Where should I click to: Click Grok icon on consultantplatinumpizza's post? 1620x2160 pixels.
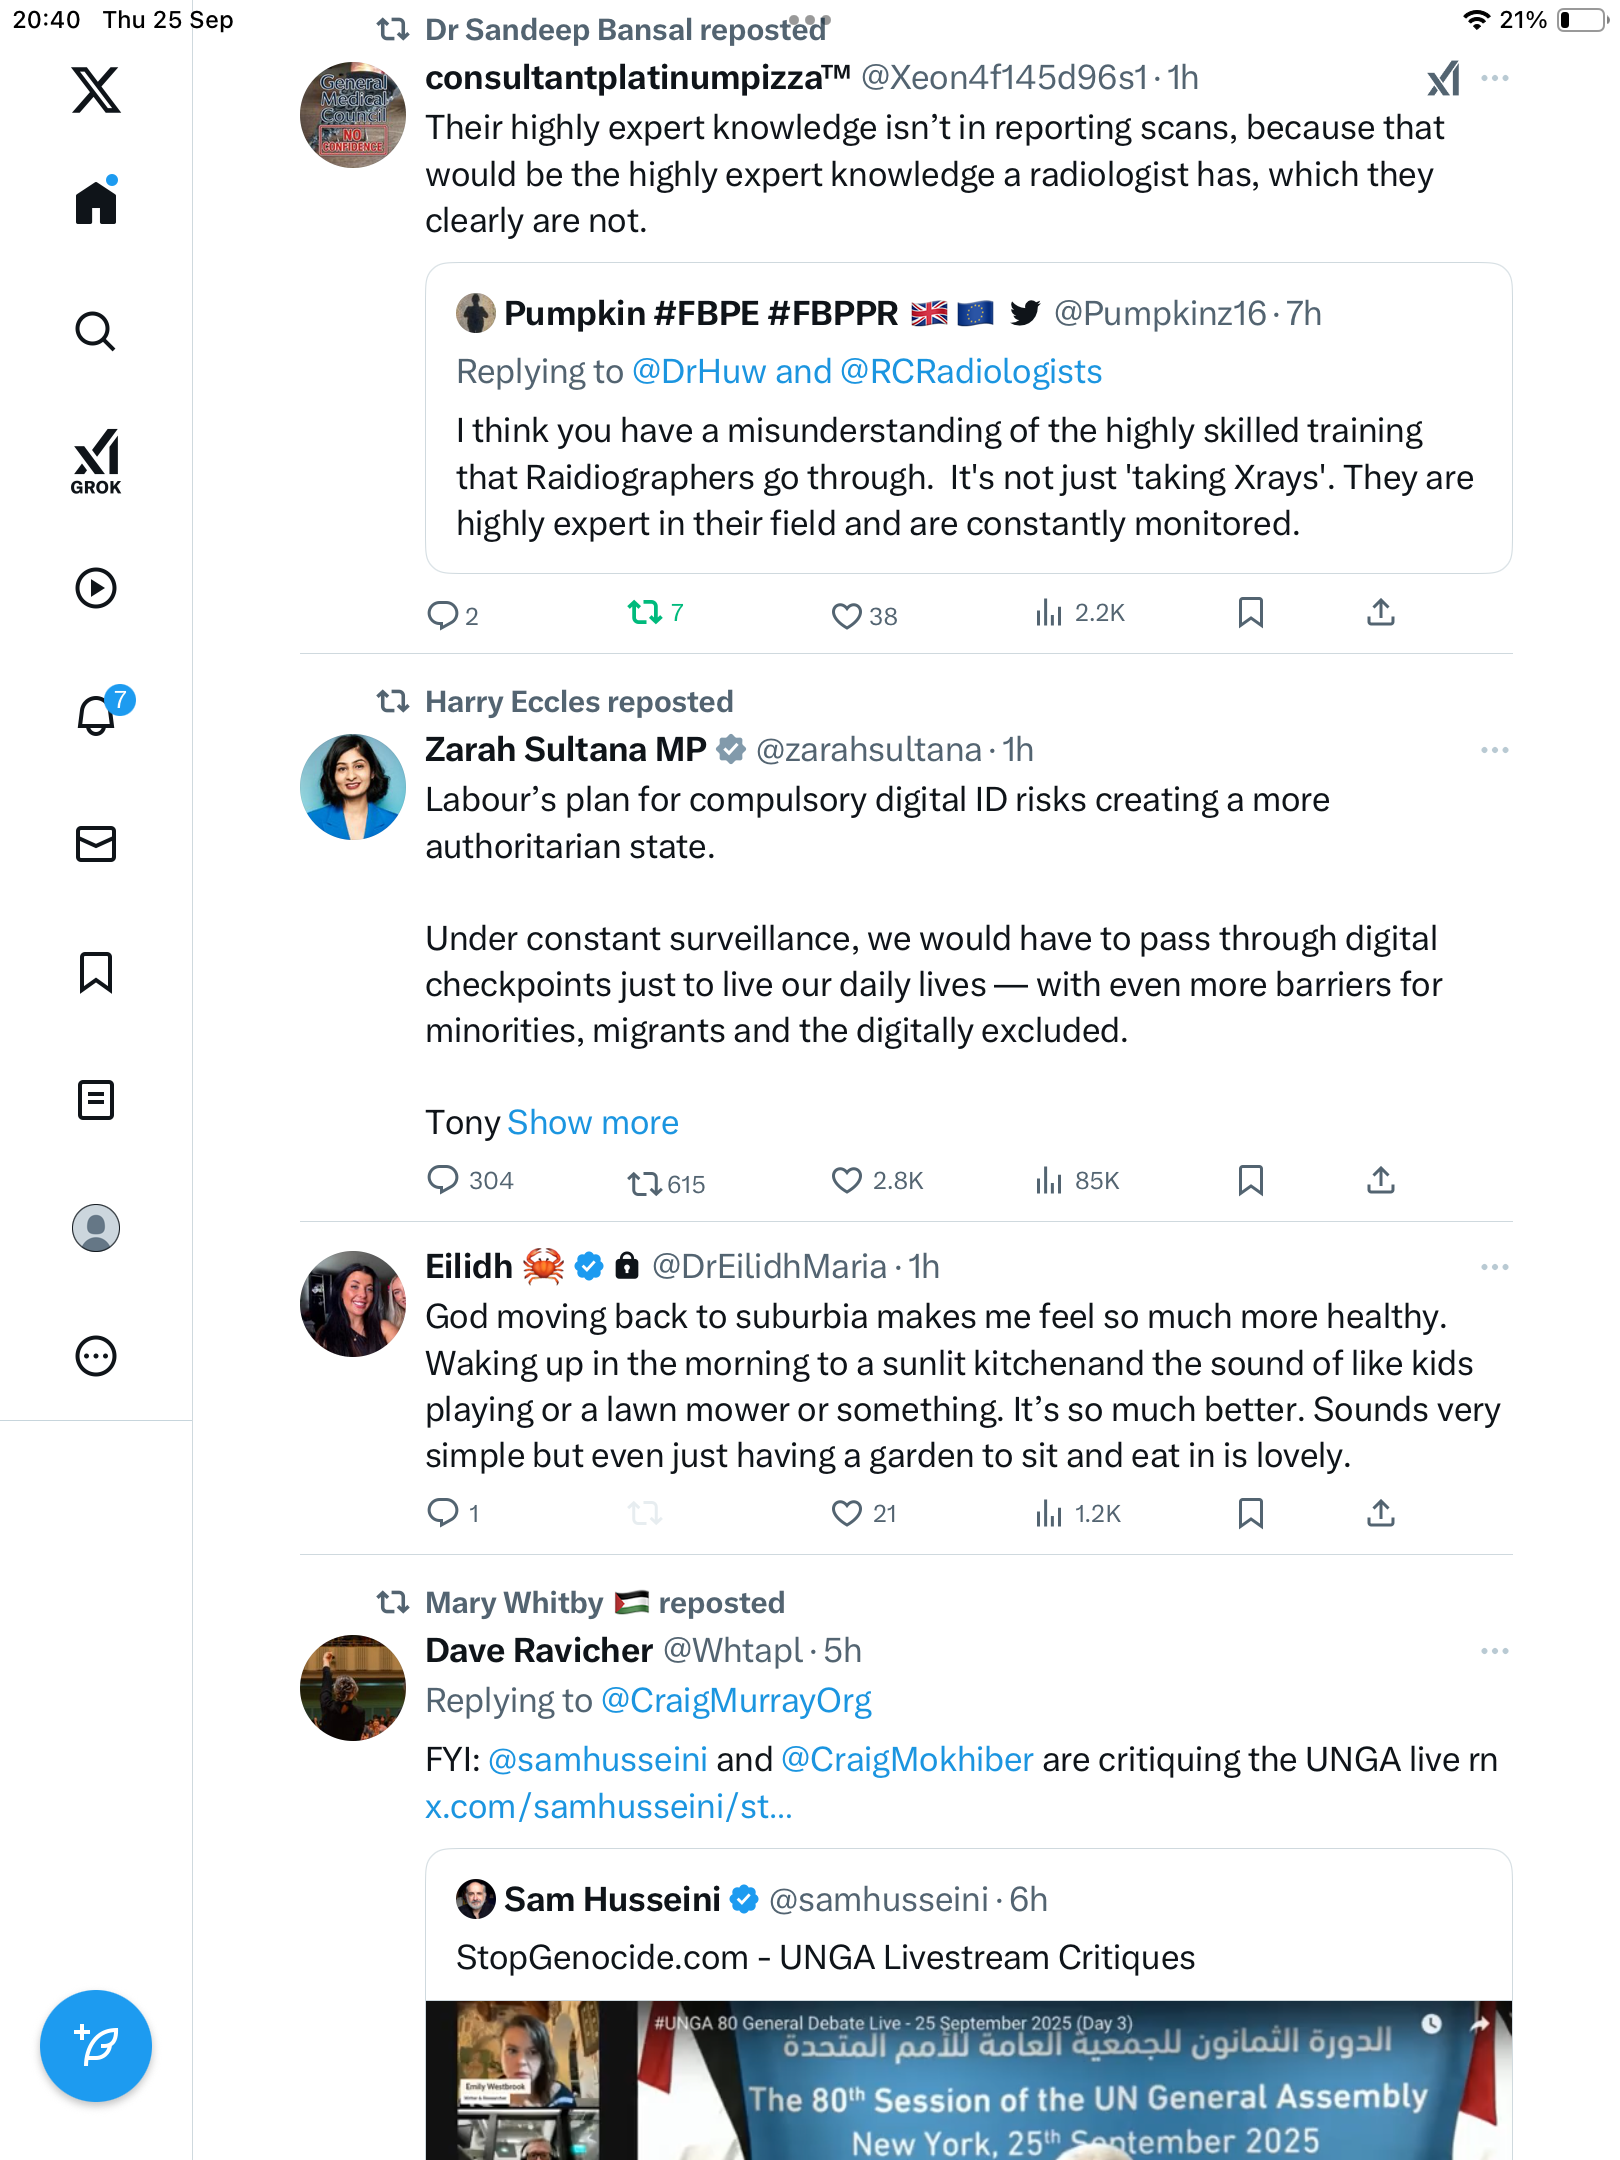pos(1443,79)
